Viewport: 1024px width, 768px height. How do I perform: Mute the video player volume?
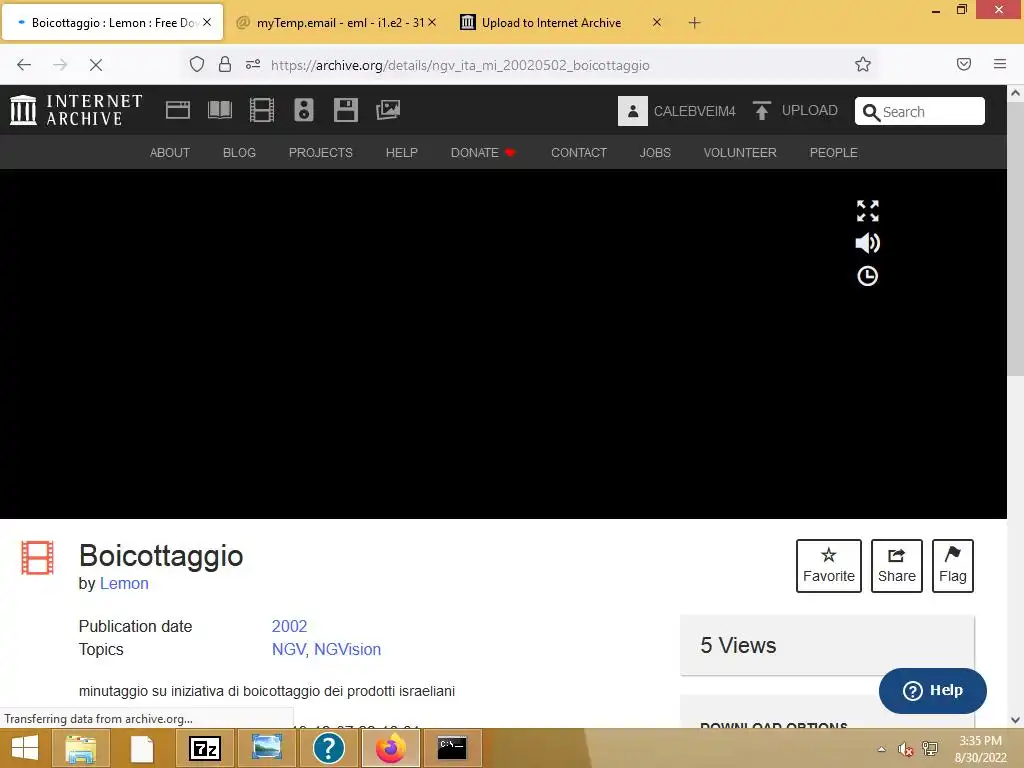[867, 243]
